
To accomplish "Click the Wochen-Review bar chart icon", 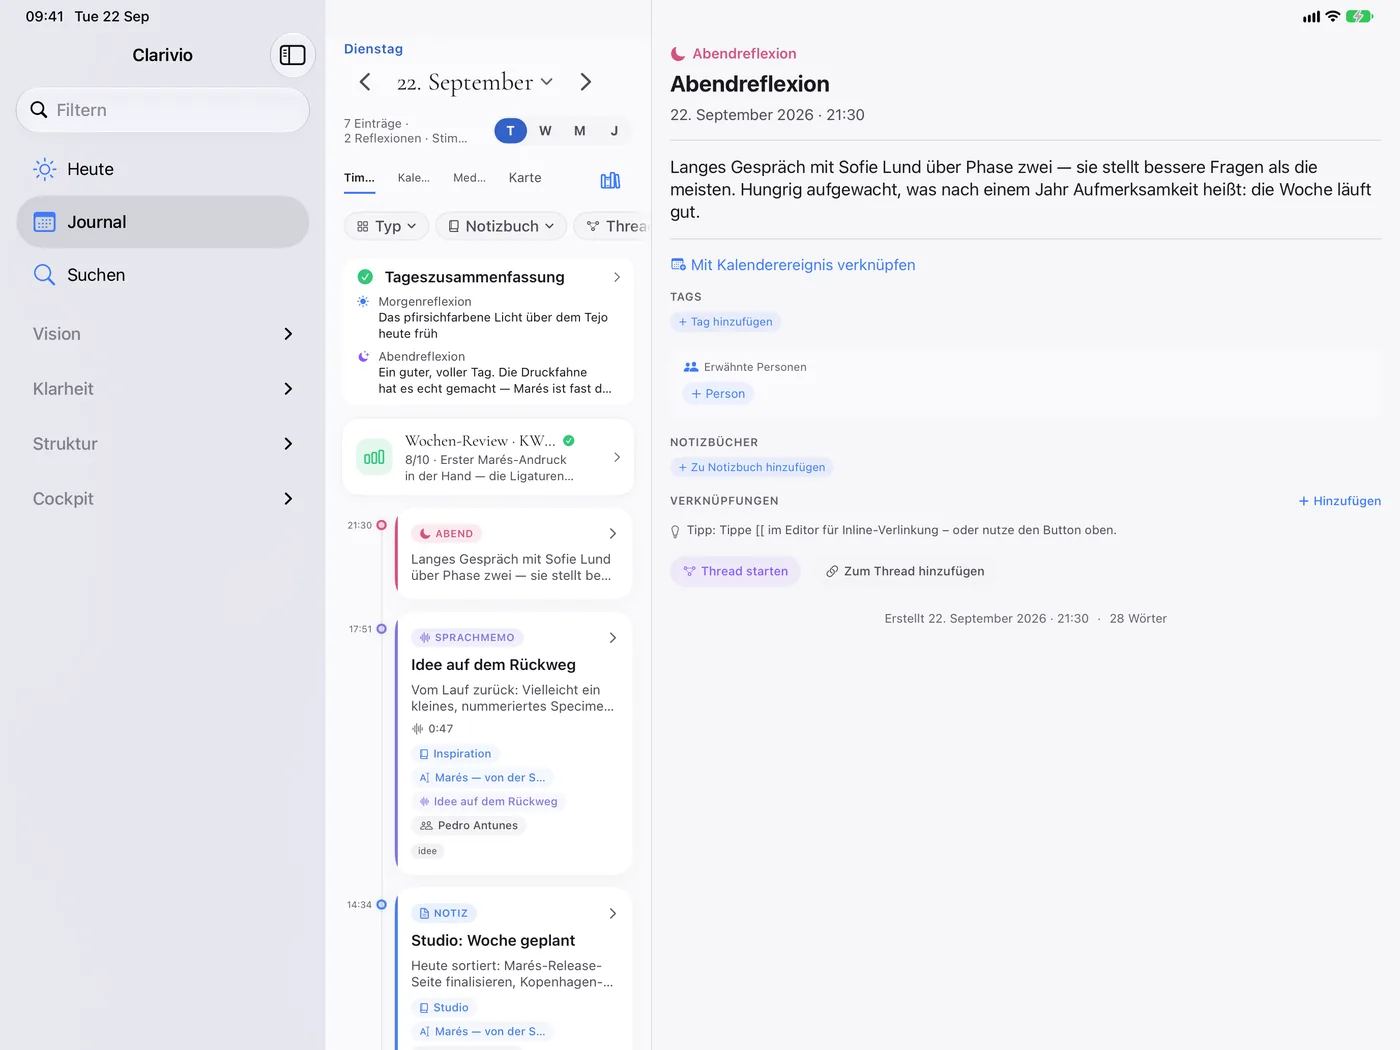I will click(x=374, y=457).
